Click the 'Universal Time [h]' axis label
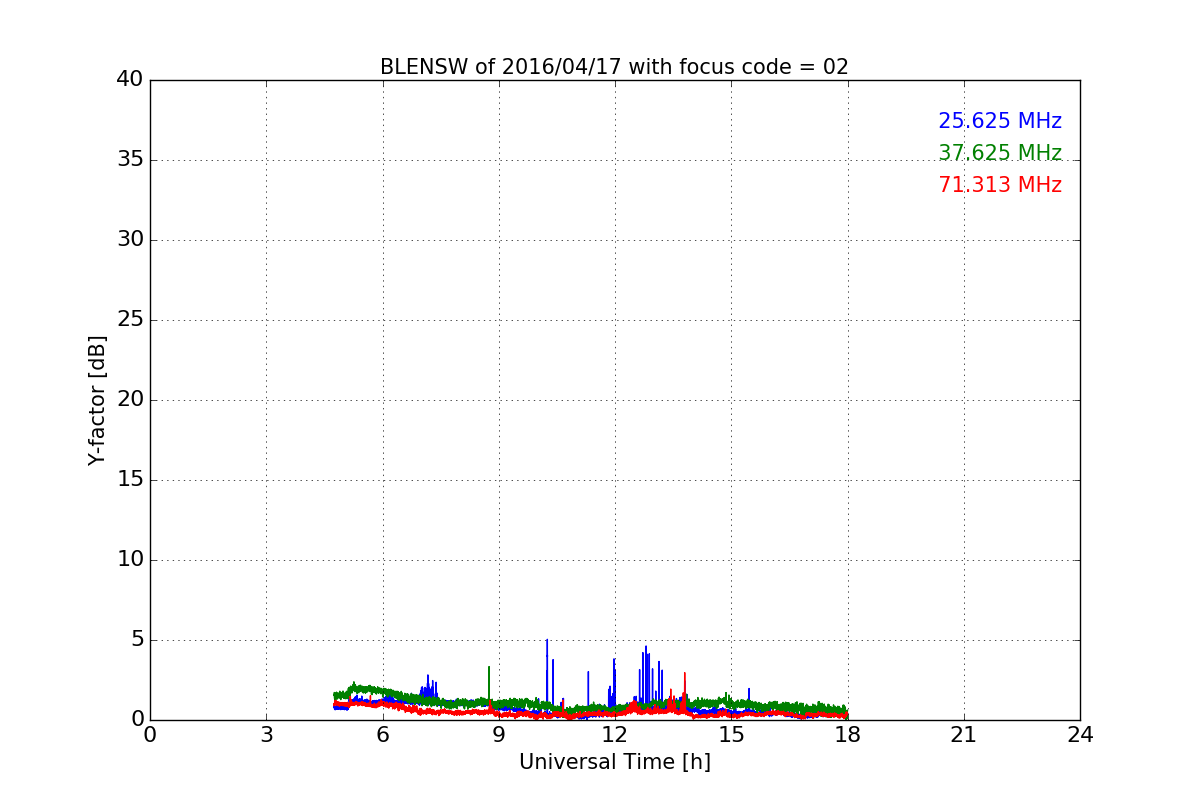Image resolution: width=1200 pixels, height=800 pixels. (615, 762)
